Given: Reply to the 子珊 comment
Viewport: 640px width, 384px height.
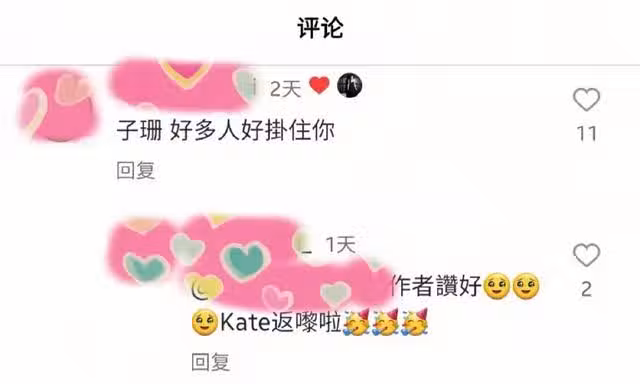Looking at the screenshot, I should point(136,170).
